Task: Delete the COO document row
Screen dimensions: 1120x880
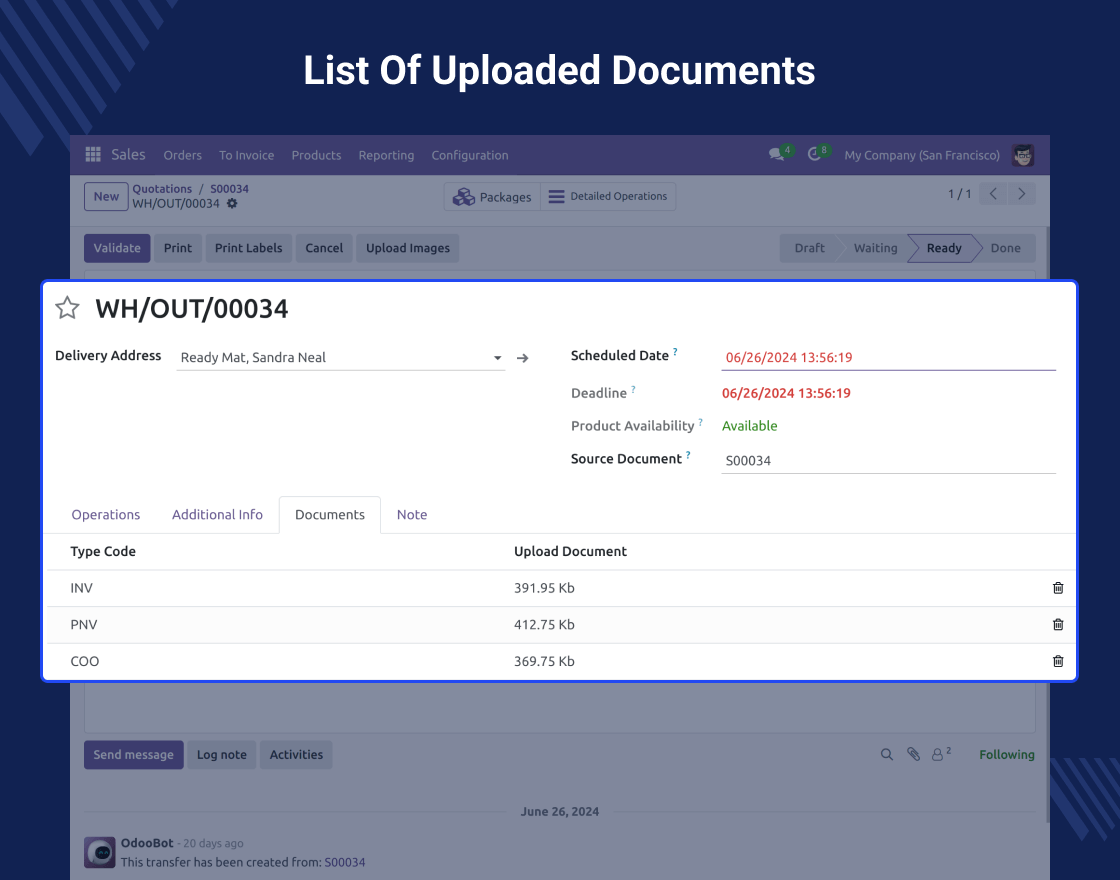Action: click(x=1058, y=661)
